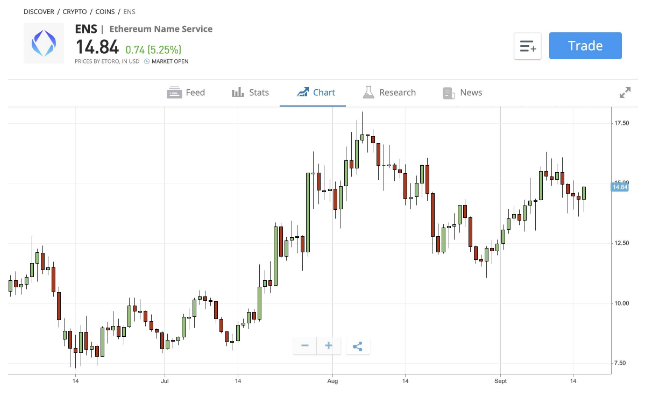Zoom in chart with plus button
Screen dimensions: 646x399
tap(329, 345)
